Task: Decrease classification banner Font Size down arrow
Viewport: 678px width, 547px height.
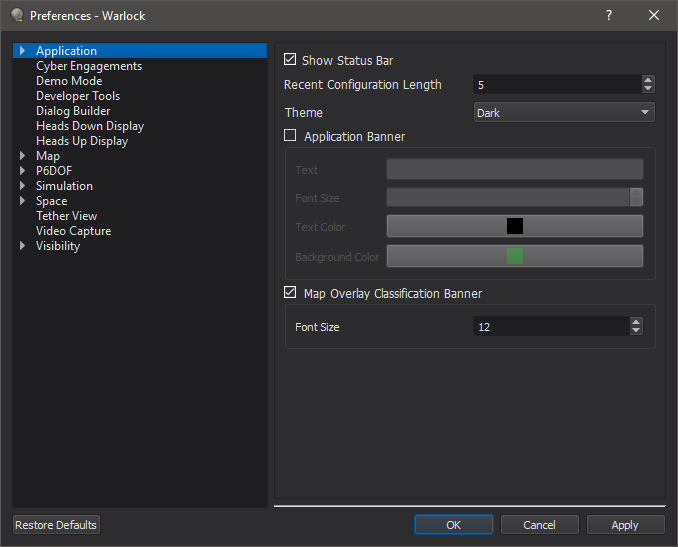Action: point(636,331)
